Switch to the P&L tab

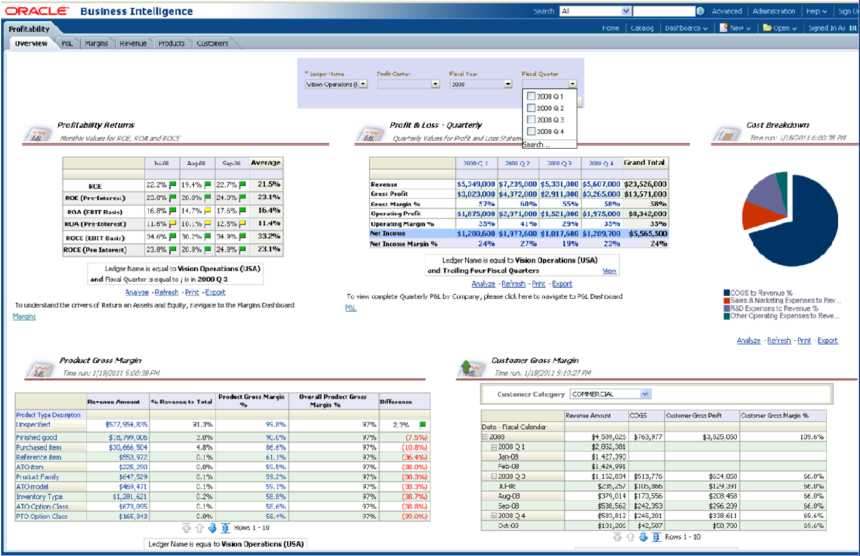[x=67, y=43]
